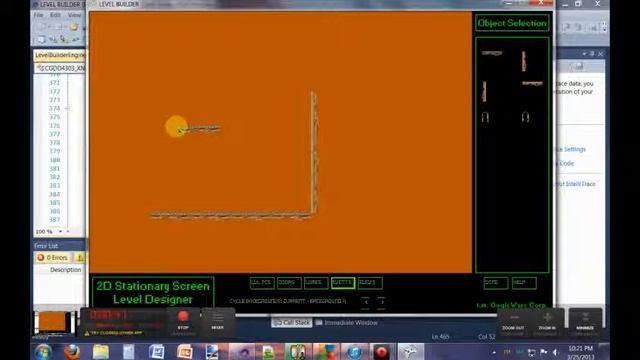The width and height of the screenshot is (640, 360).
Task: Show hidden system tray icons
Action: click(x=494, y=352)
